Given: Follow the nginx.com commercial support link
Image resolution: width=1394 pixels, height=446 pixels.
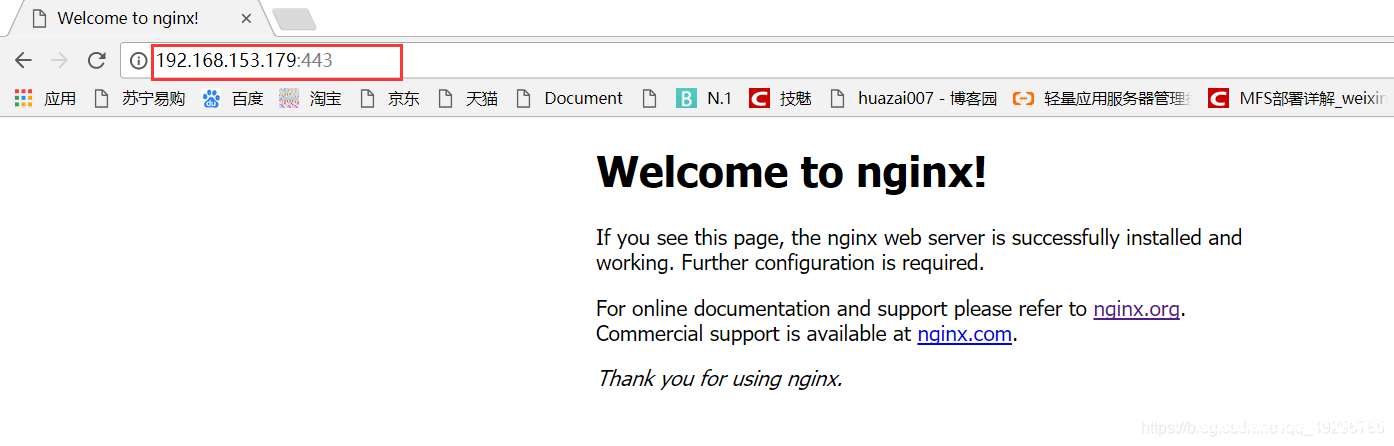Looking at the screenshot, I should point(964,334).
